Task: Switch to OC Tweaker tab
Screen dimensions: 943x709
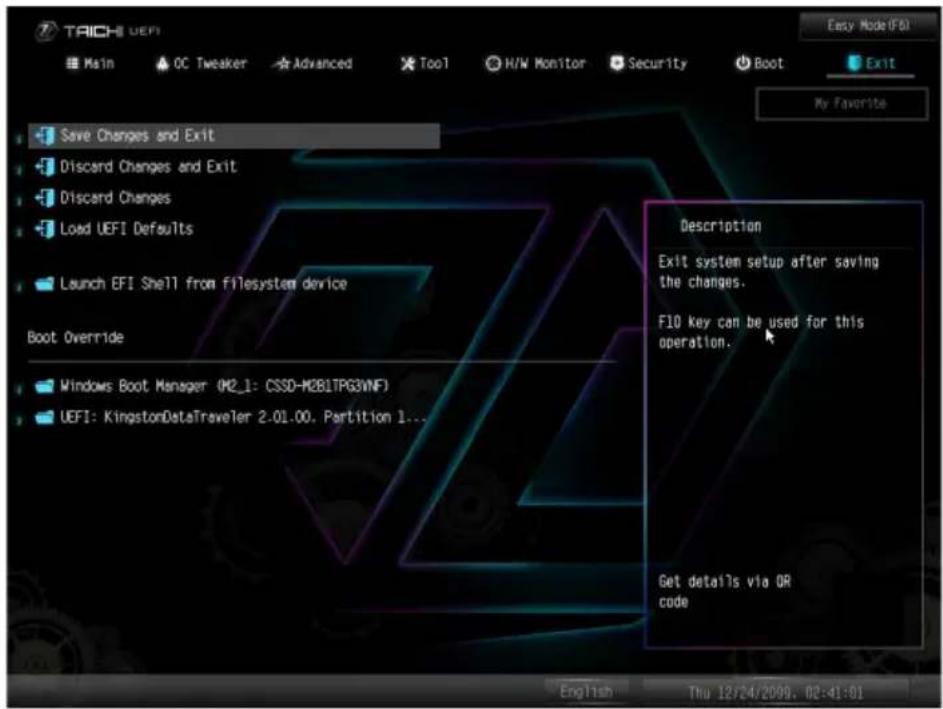Action: pos(201,63)
